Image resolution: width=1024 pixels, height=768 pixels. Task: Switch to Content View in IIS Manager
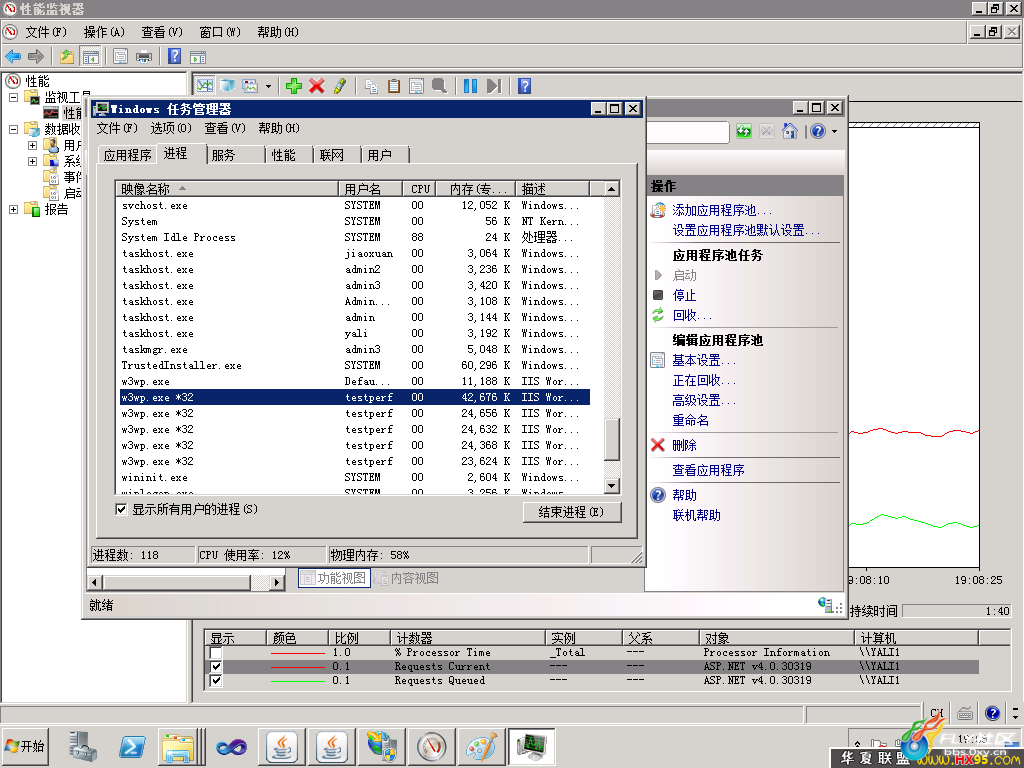coord(406,578)
